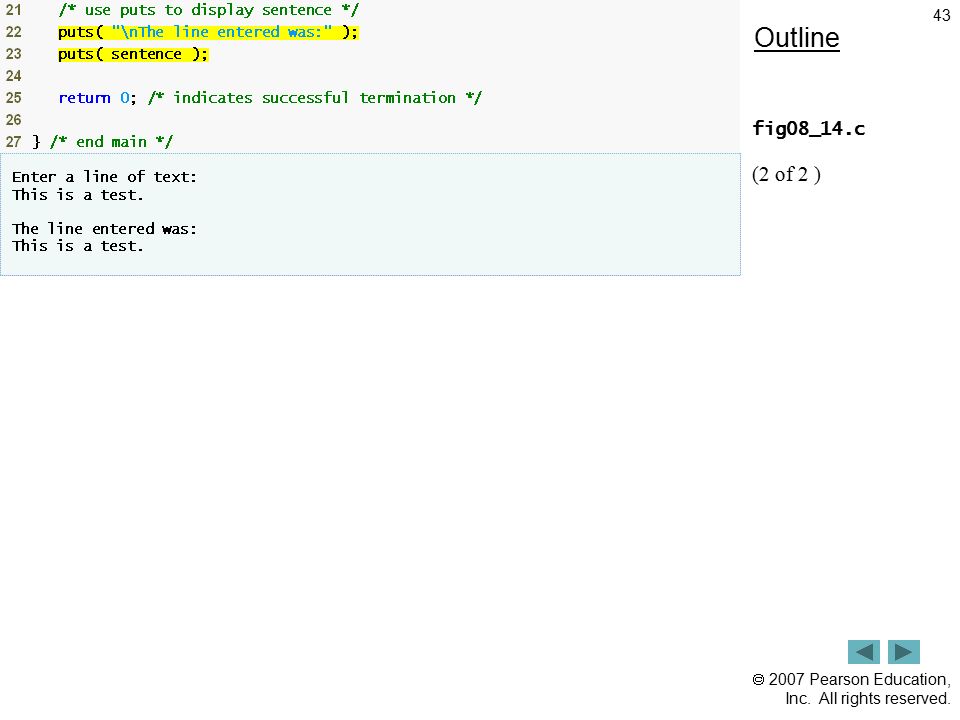This screenshot has height=720, width=960.
Task: Click the first 'This is a test.' output line
Action: [x=77, y=195]
